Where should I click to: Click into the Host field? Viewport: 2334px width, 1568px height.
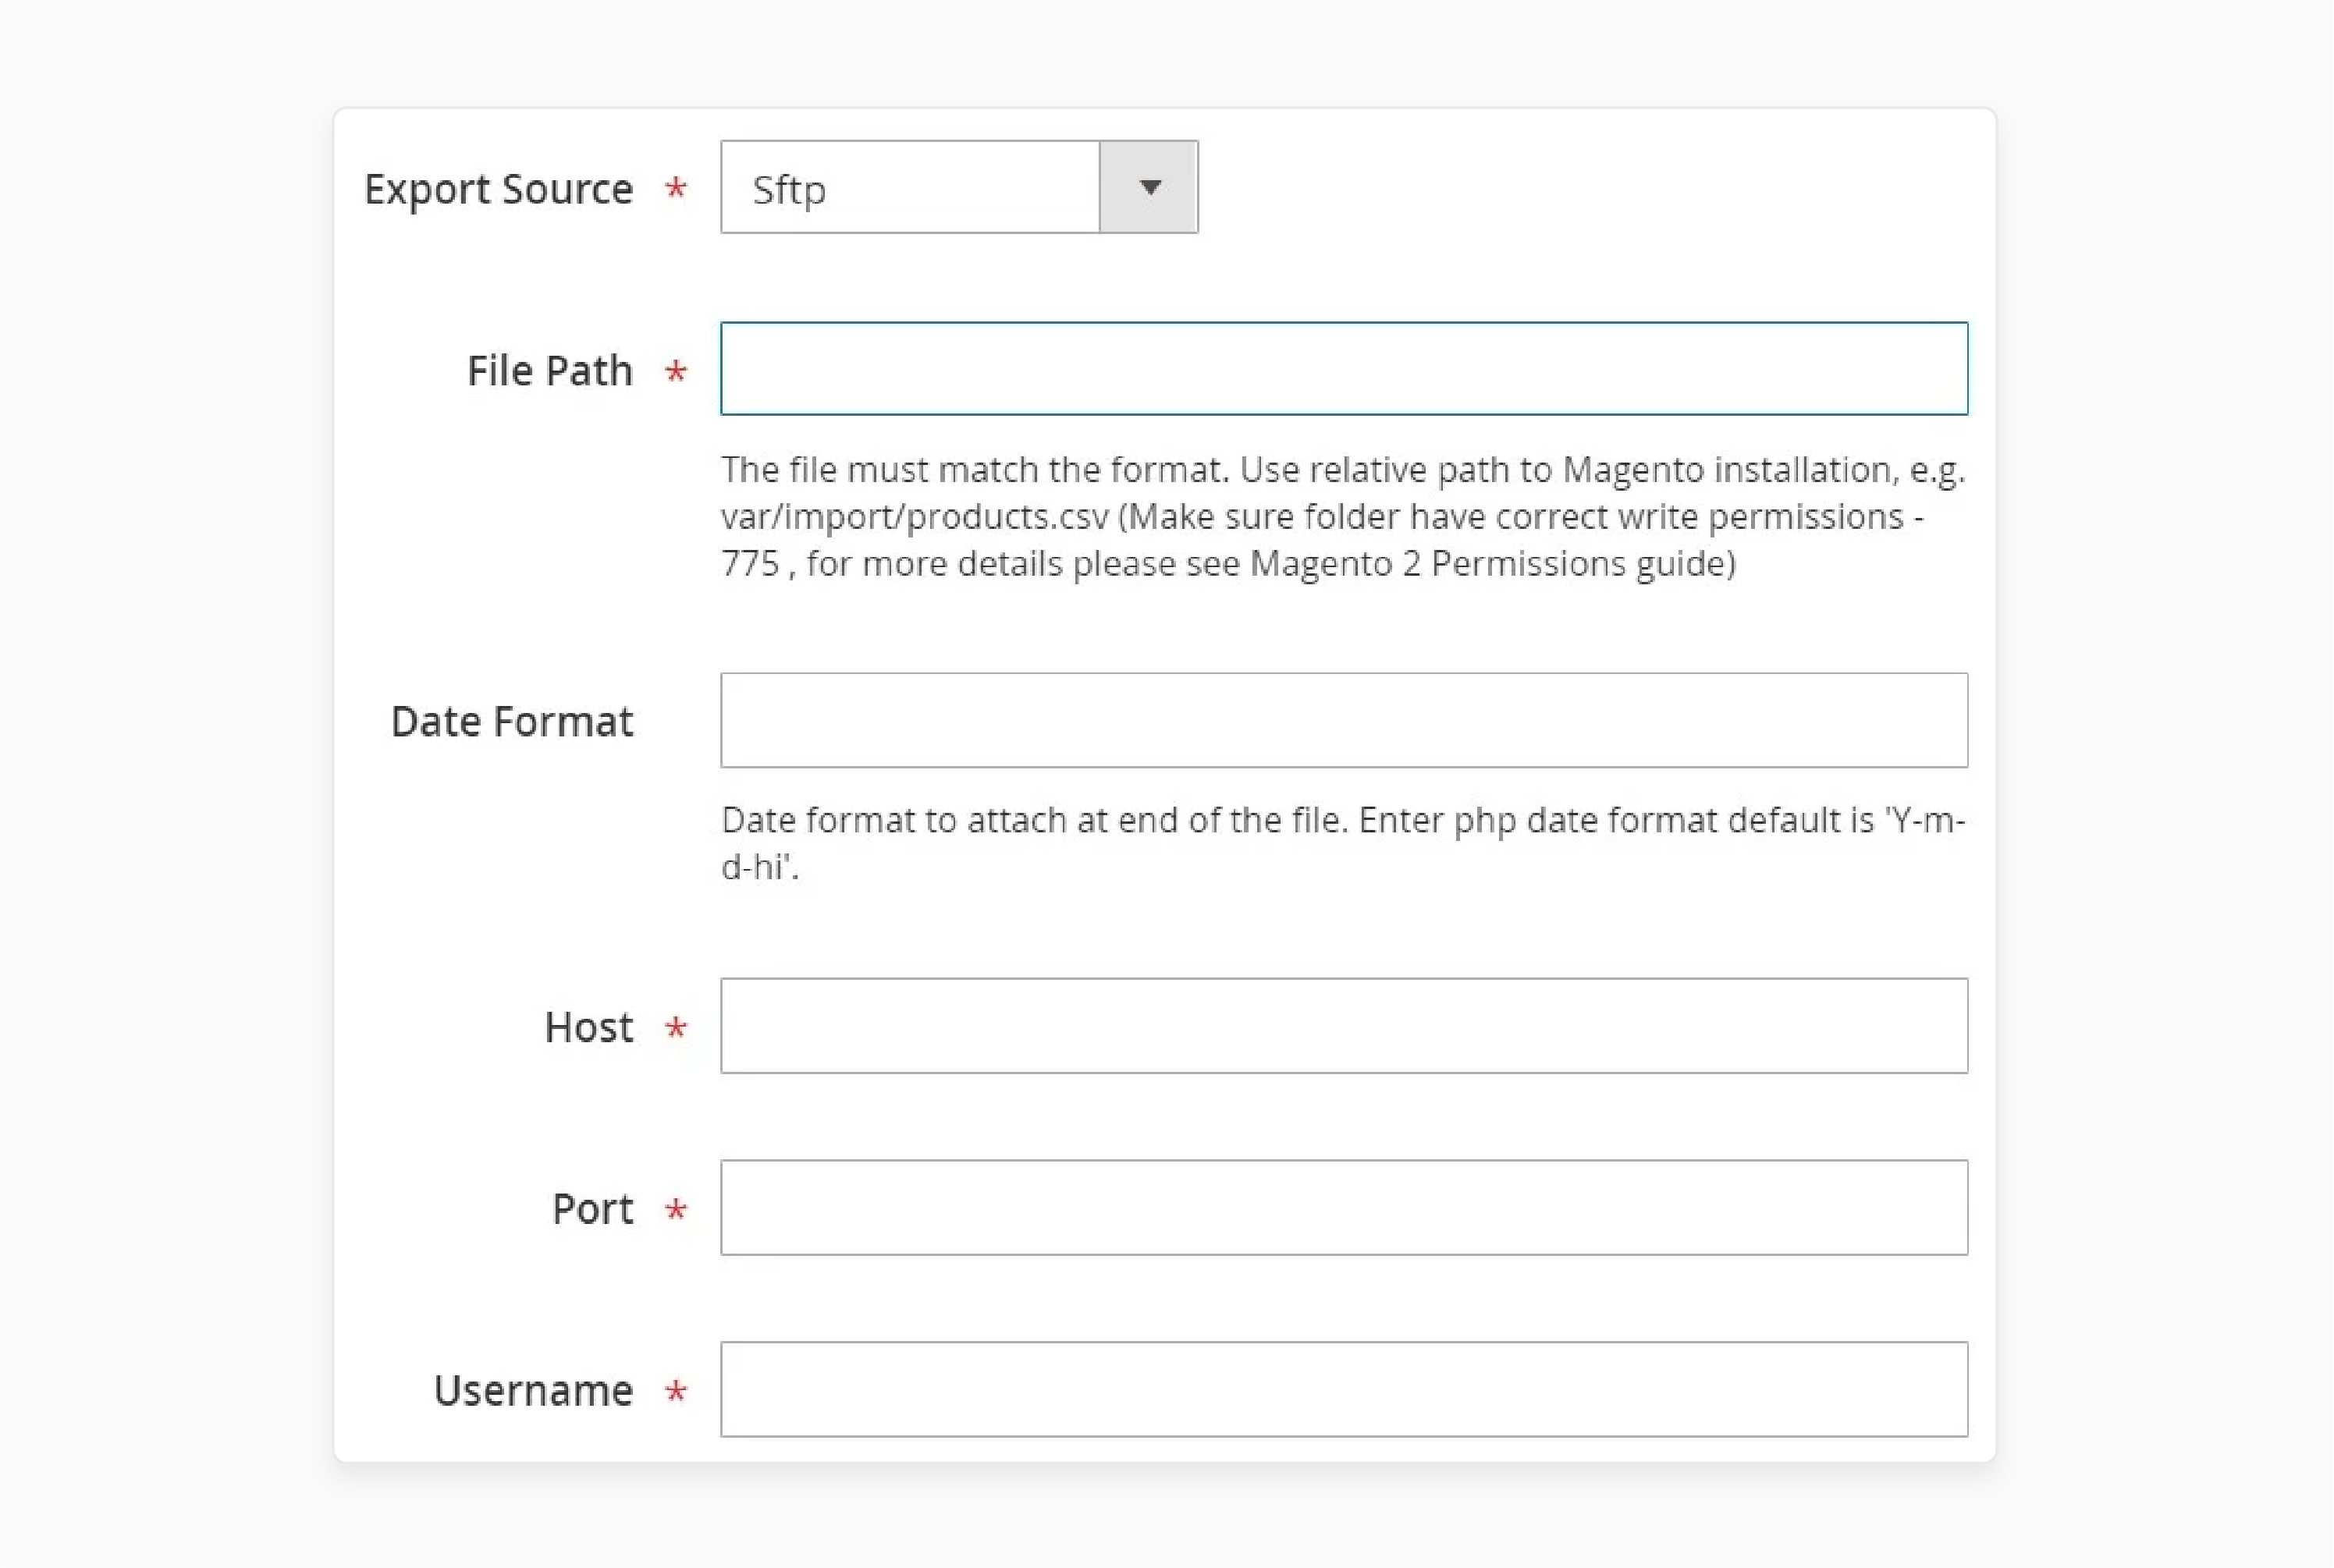[x=1344, y=1026]
